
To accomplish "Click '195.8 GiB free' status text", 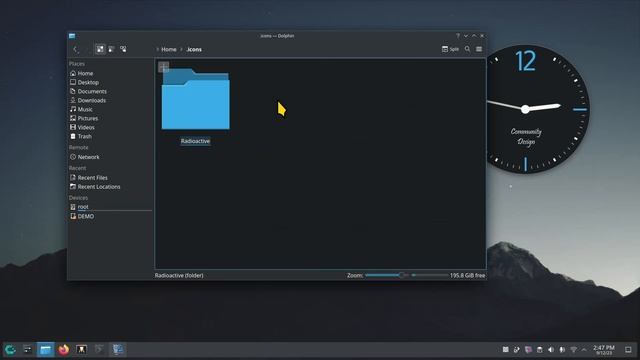I will (x=468, y=276).
